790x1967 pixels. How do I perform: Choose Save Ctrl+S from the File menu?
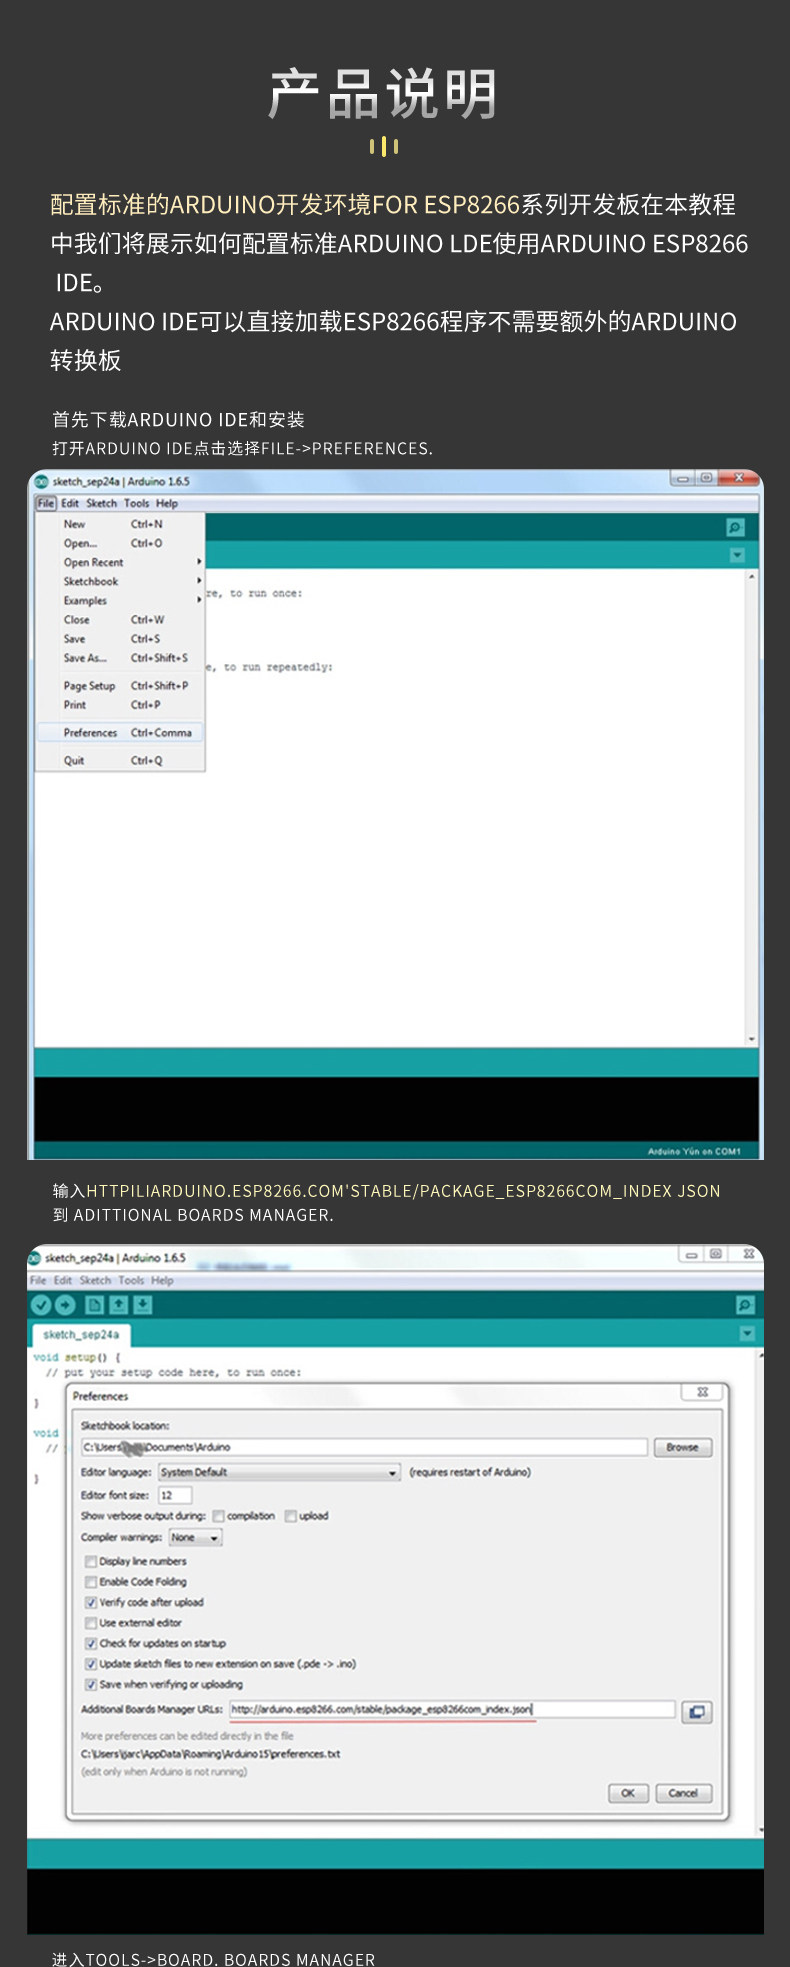pos(120,638)
